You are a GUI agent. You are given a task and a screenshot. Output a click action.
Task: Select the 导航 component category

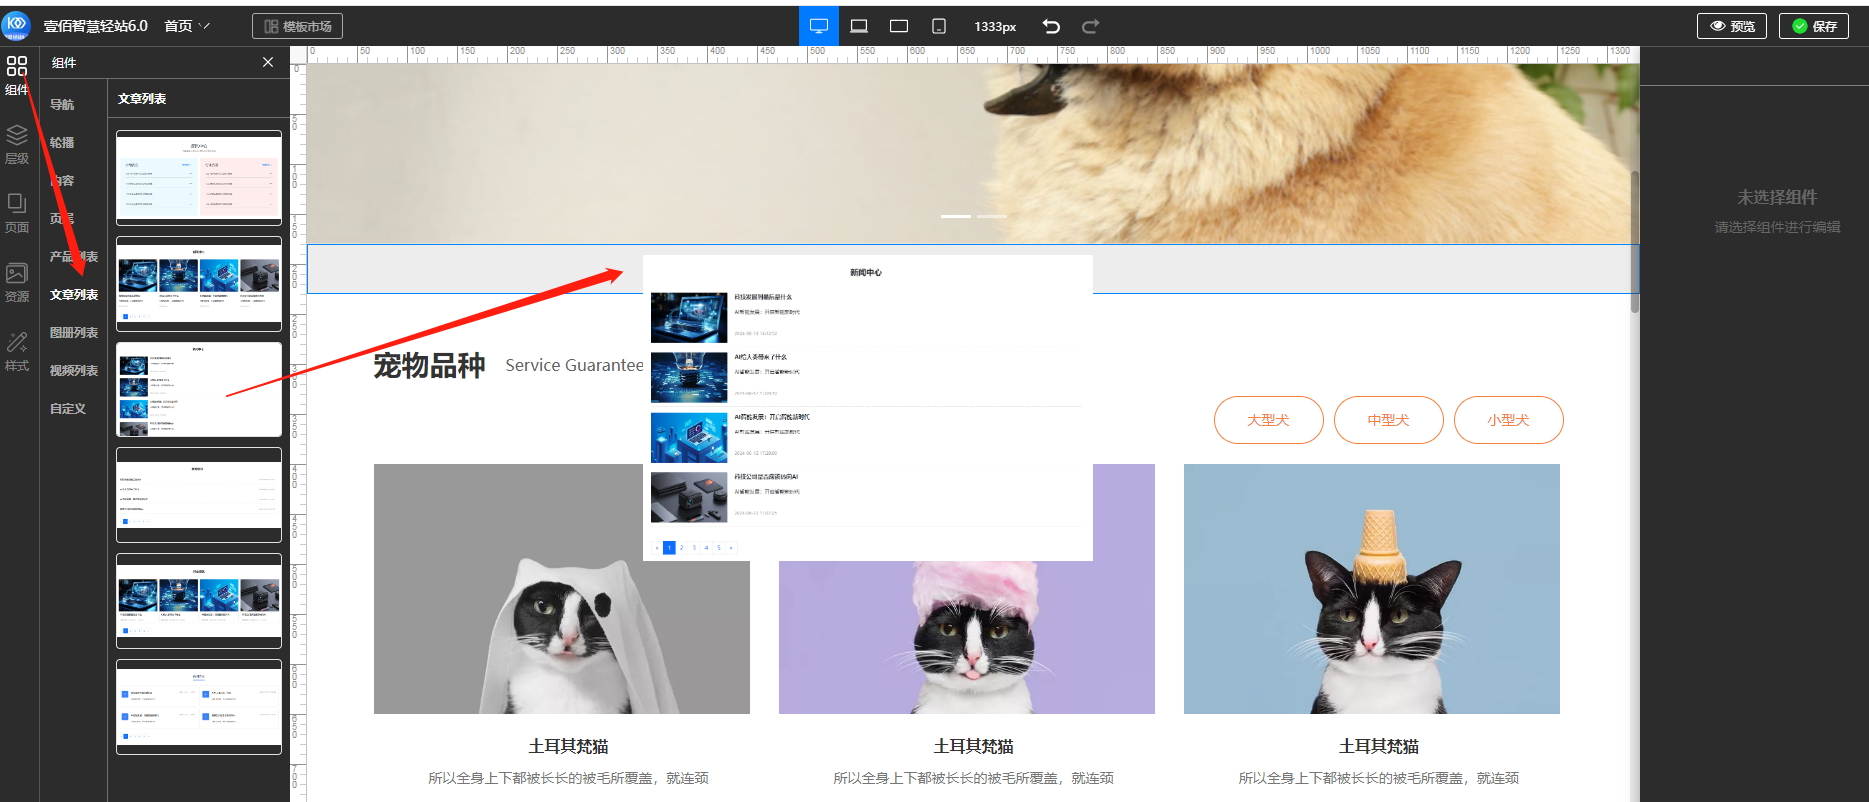62,104
